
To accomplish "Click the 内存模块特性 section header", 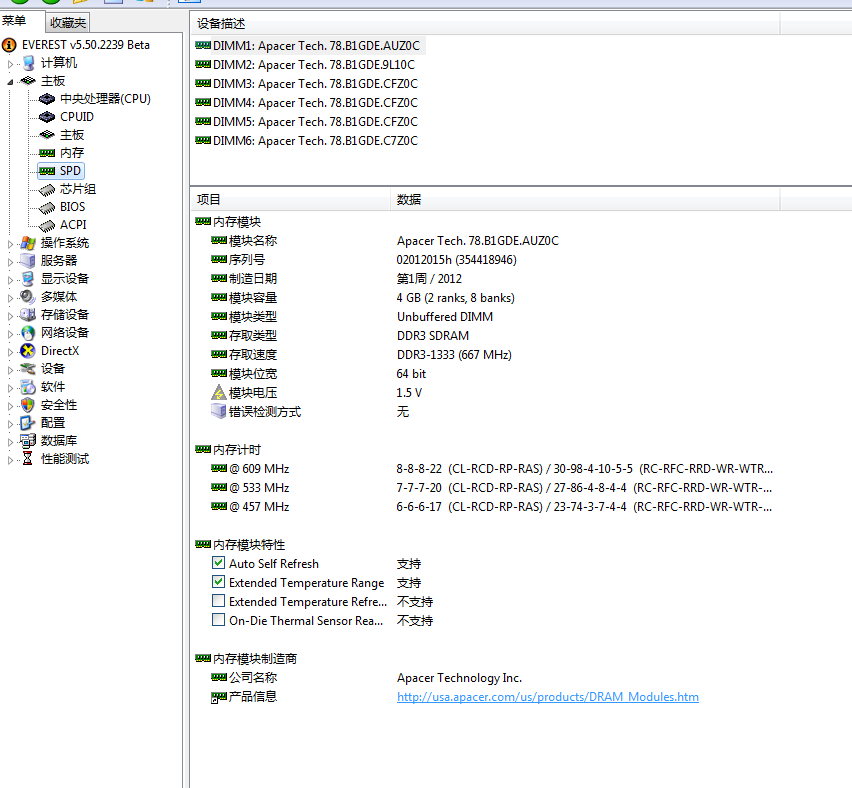I will tap(249, 545).
